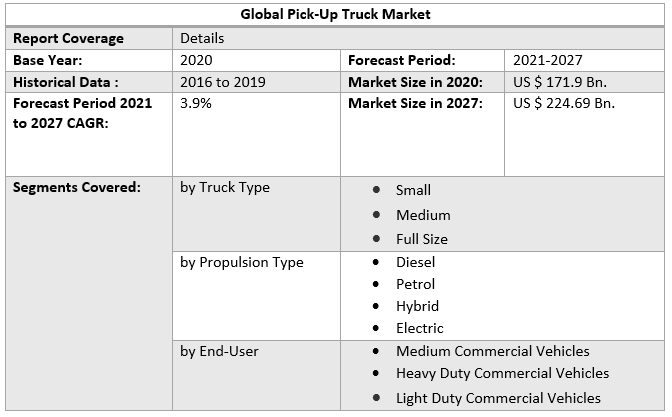Click the Details header cell
This screenshot has width=672, height=417.
click(x=202, y=38)
